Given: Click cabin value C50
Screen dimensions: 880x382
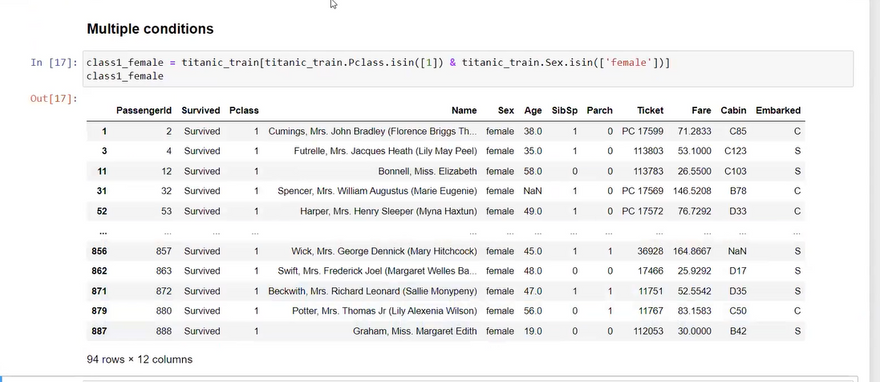Looking at the screenshot, I should (x=738, y=311).
